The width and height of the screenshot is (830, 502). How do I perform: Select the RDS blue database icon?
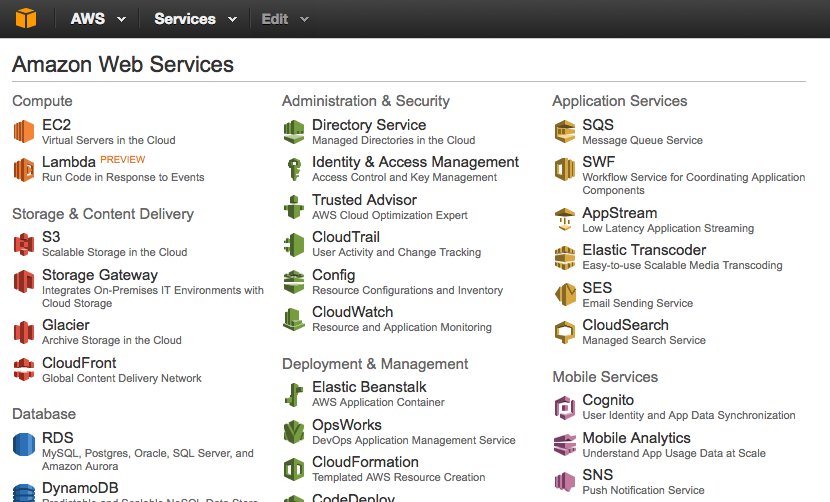click(24, 444)
